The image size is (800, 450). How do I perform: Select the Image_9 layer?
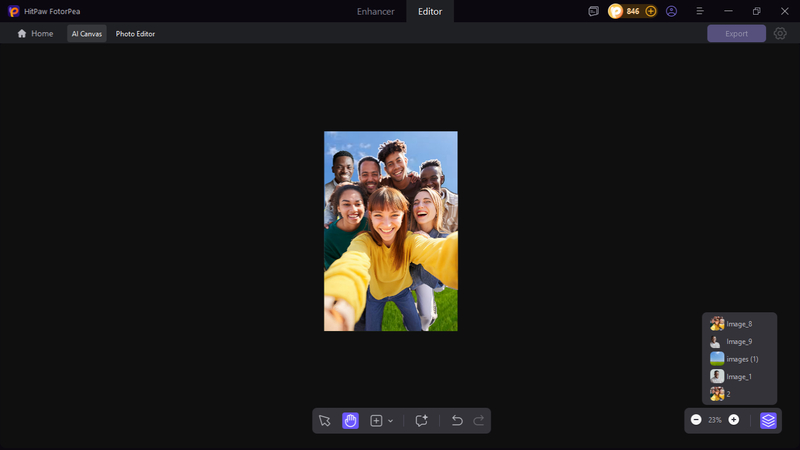click(x=739, y=341)
